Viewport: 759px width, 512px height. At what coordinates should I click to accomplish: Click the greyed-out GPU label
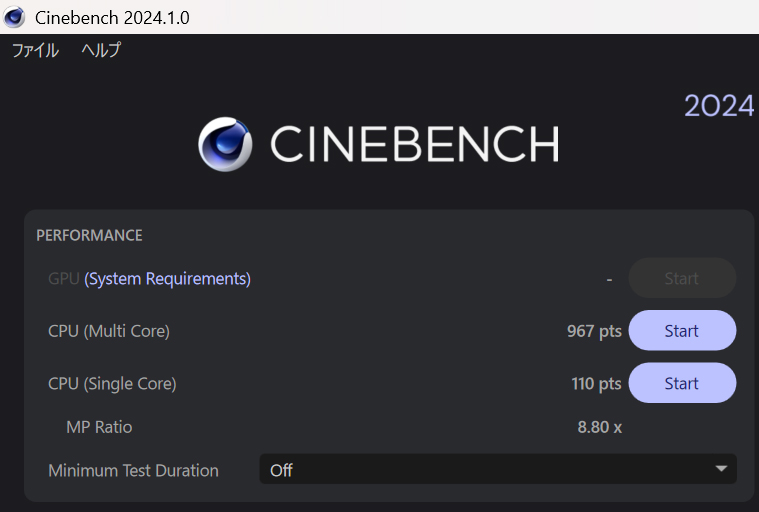point(63,279)
